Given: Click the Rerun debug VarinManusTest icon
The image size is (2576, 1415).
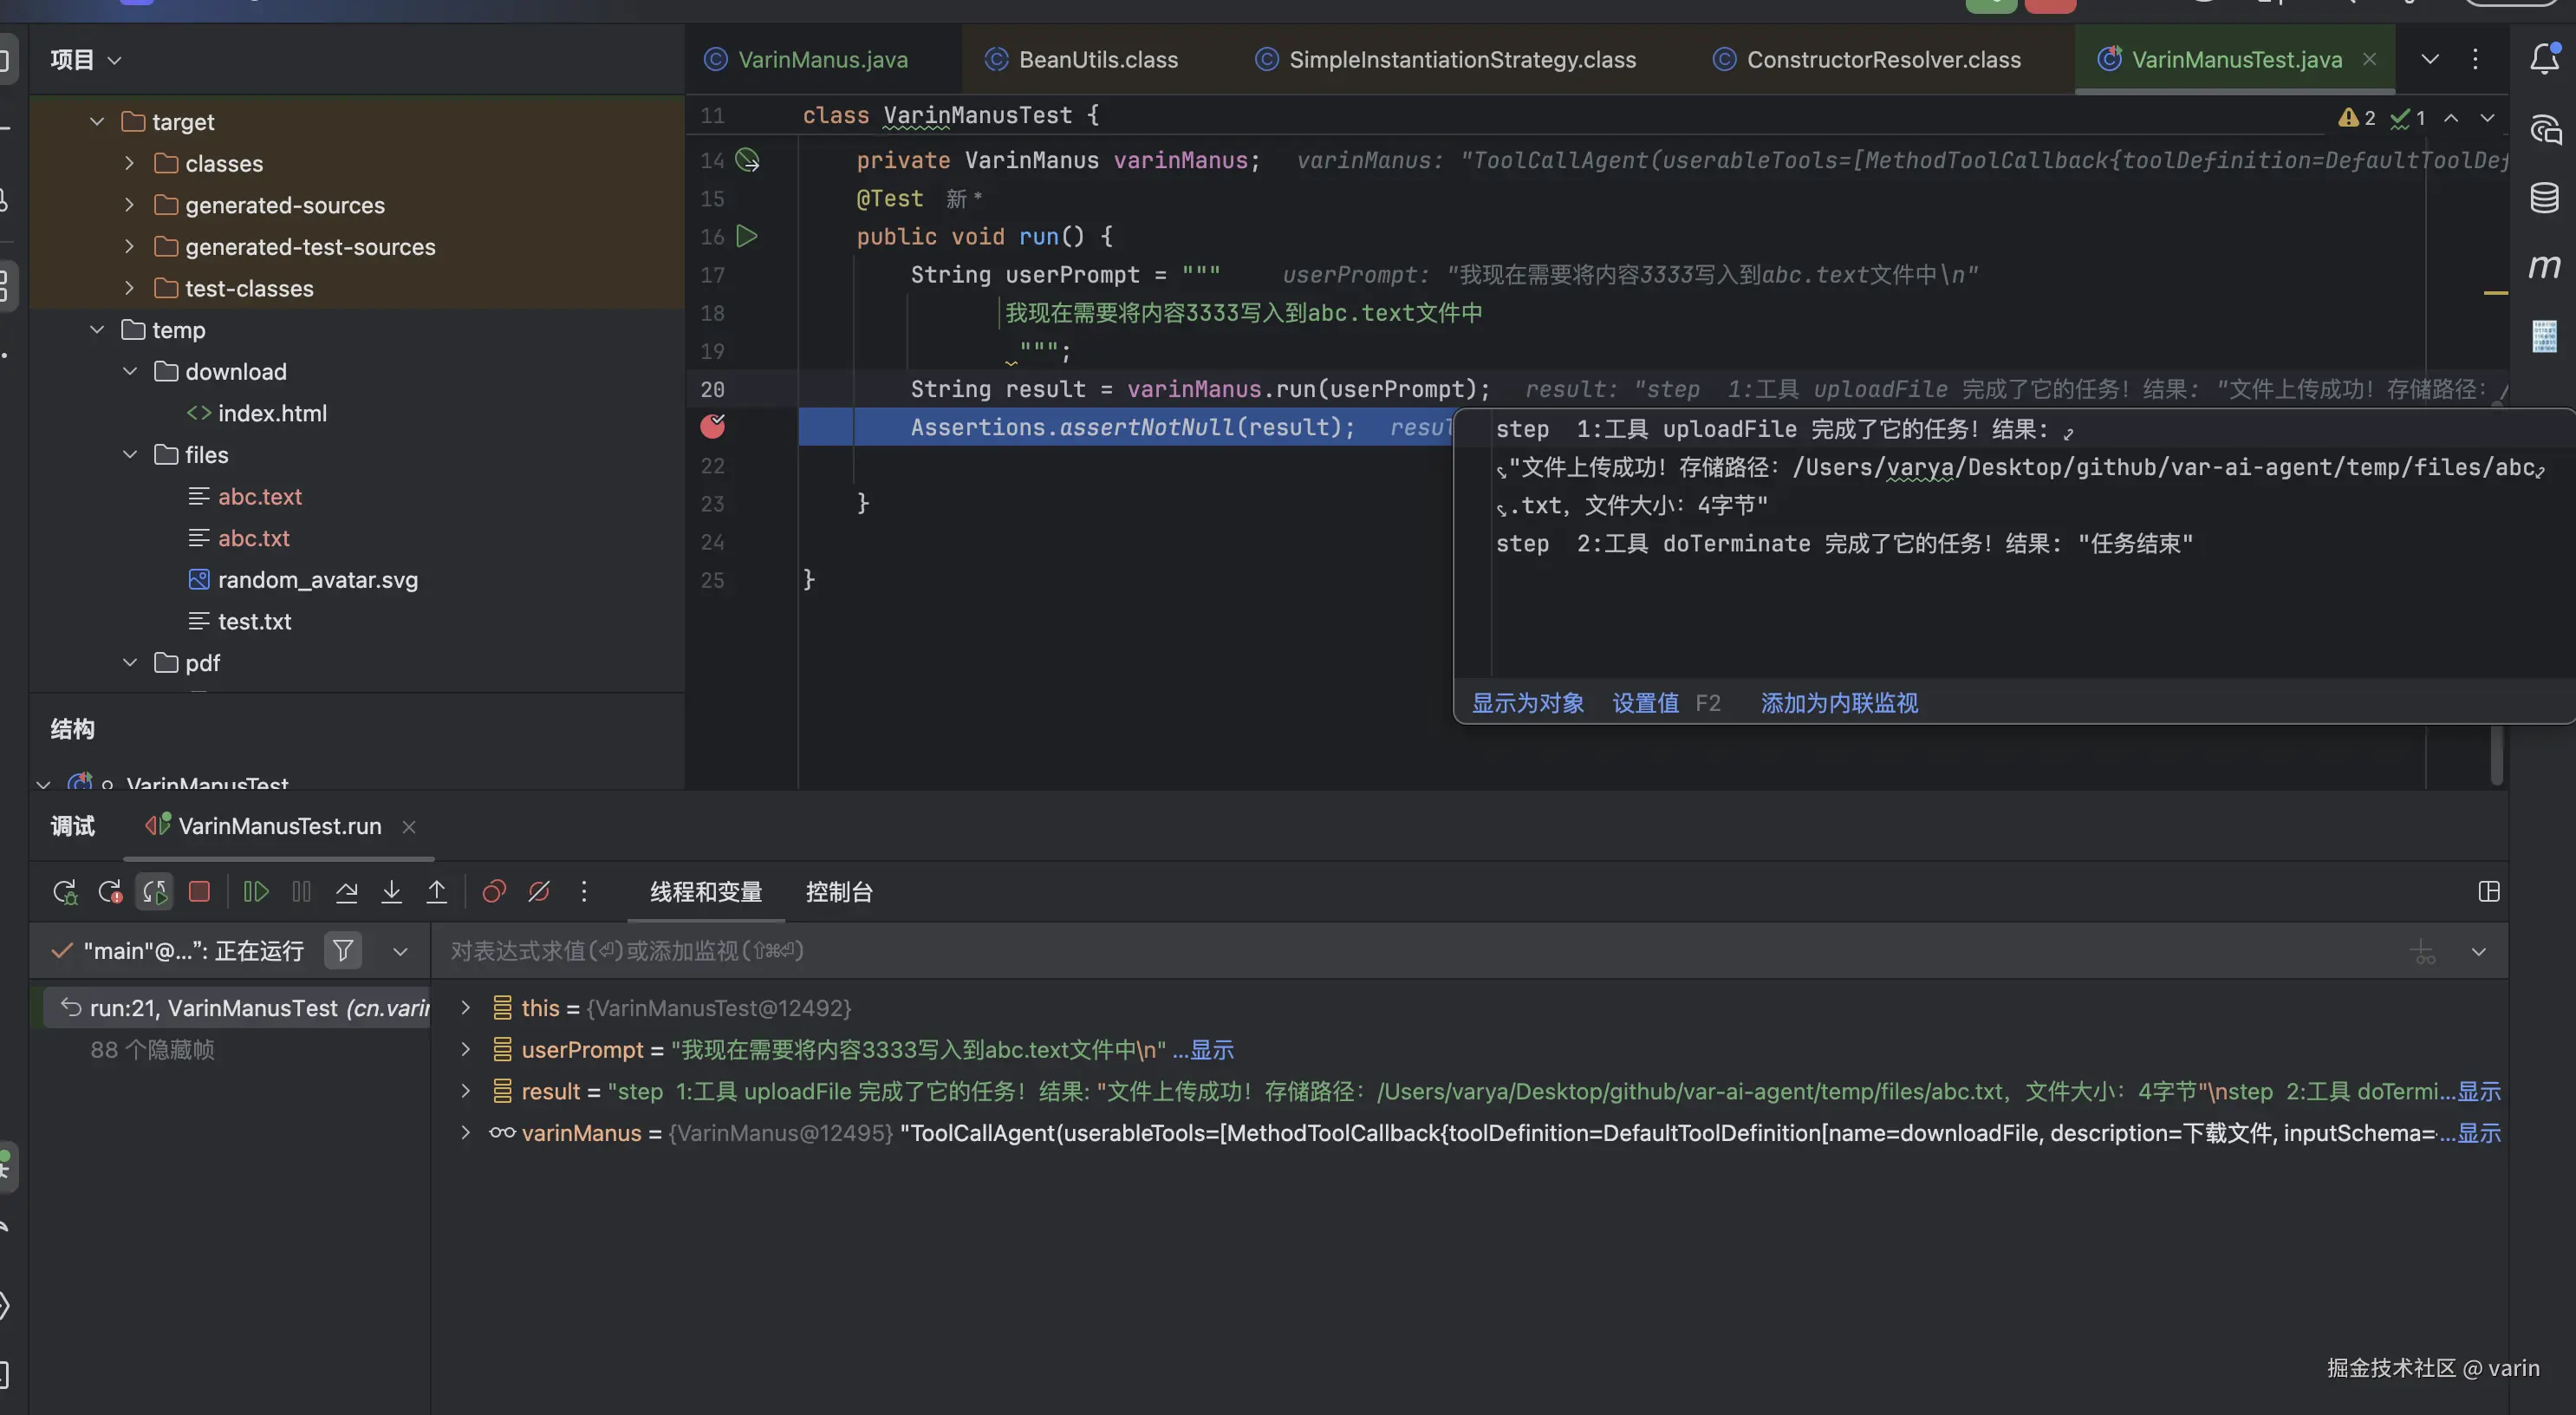Looking at the screenshot, I should (65, 892).
